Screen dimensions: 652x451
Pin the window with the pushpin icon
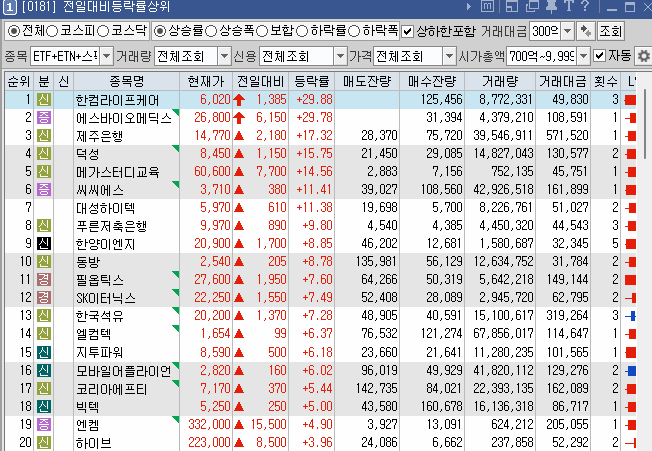pyautogui.click(x=551, y=6)
